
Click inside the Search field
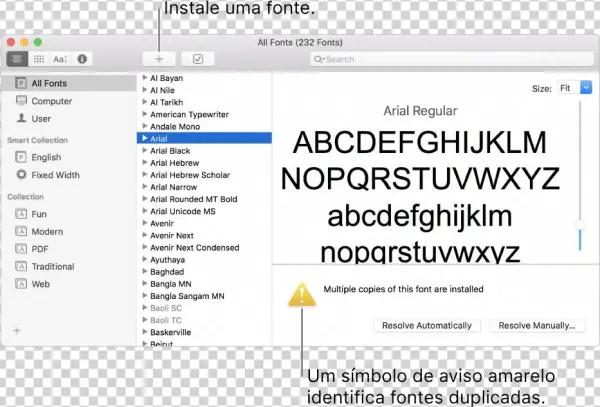click(450, 59)
